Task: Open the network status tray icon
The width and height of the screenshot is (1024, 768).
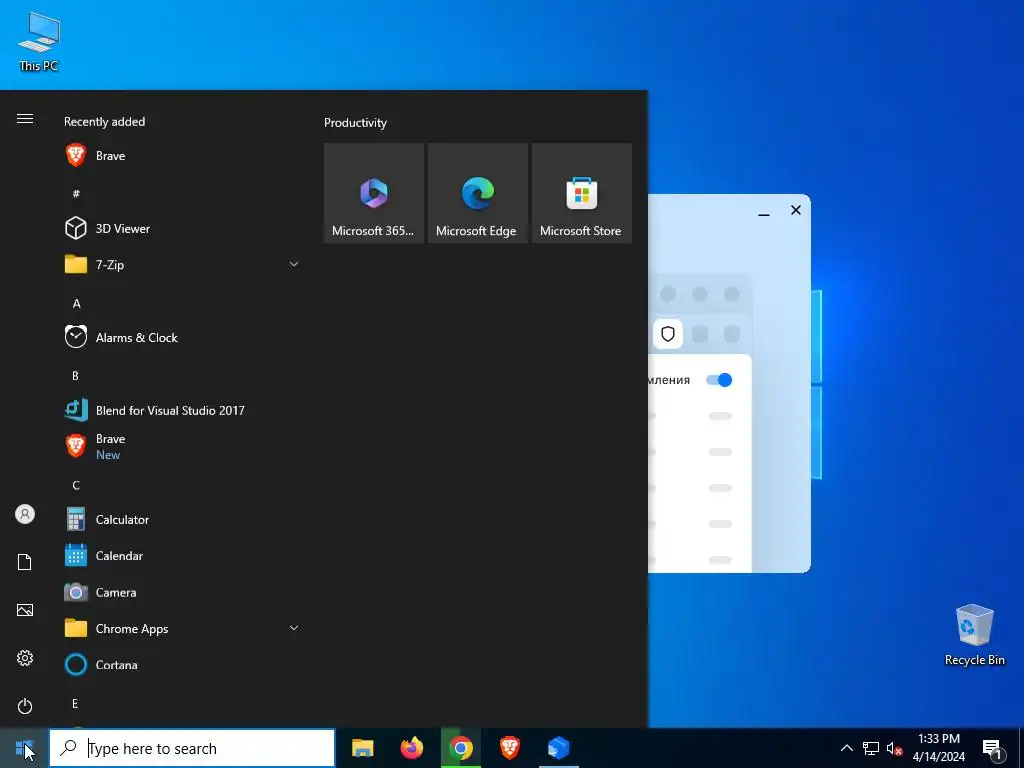Action: [871, 748]
